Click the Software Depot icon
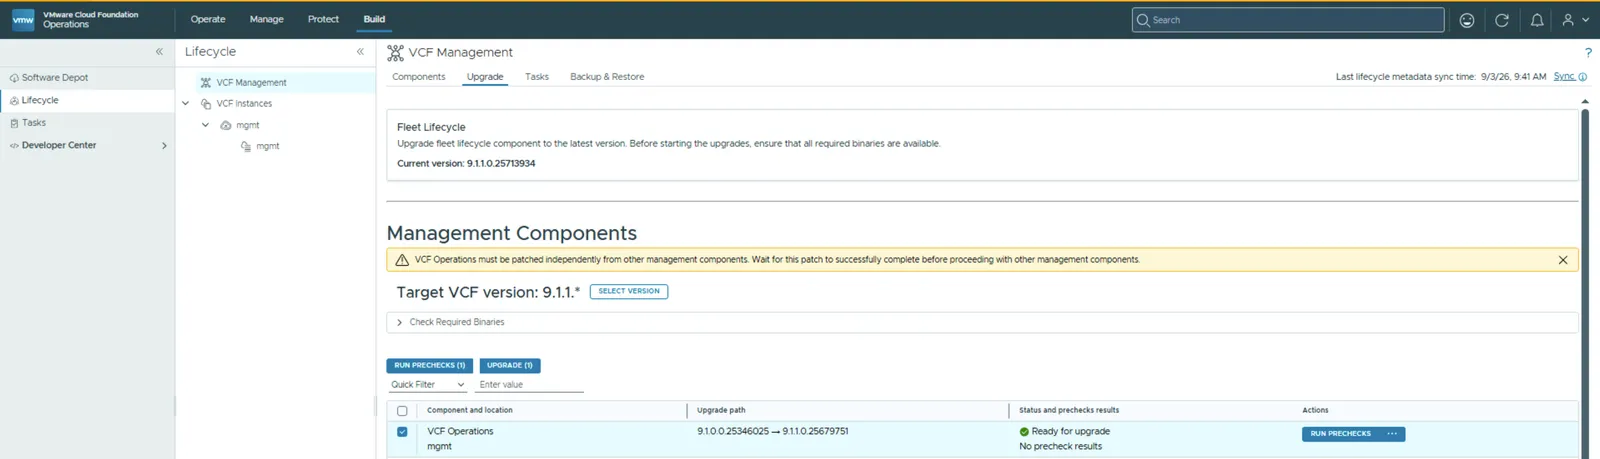Image resolution: width=1600 pixels, height=459 pixels. click(14, 78)
